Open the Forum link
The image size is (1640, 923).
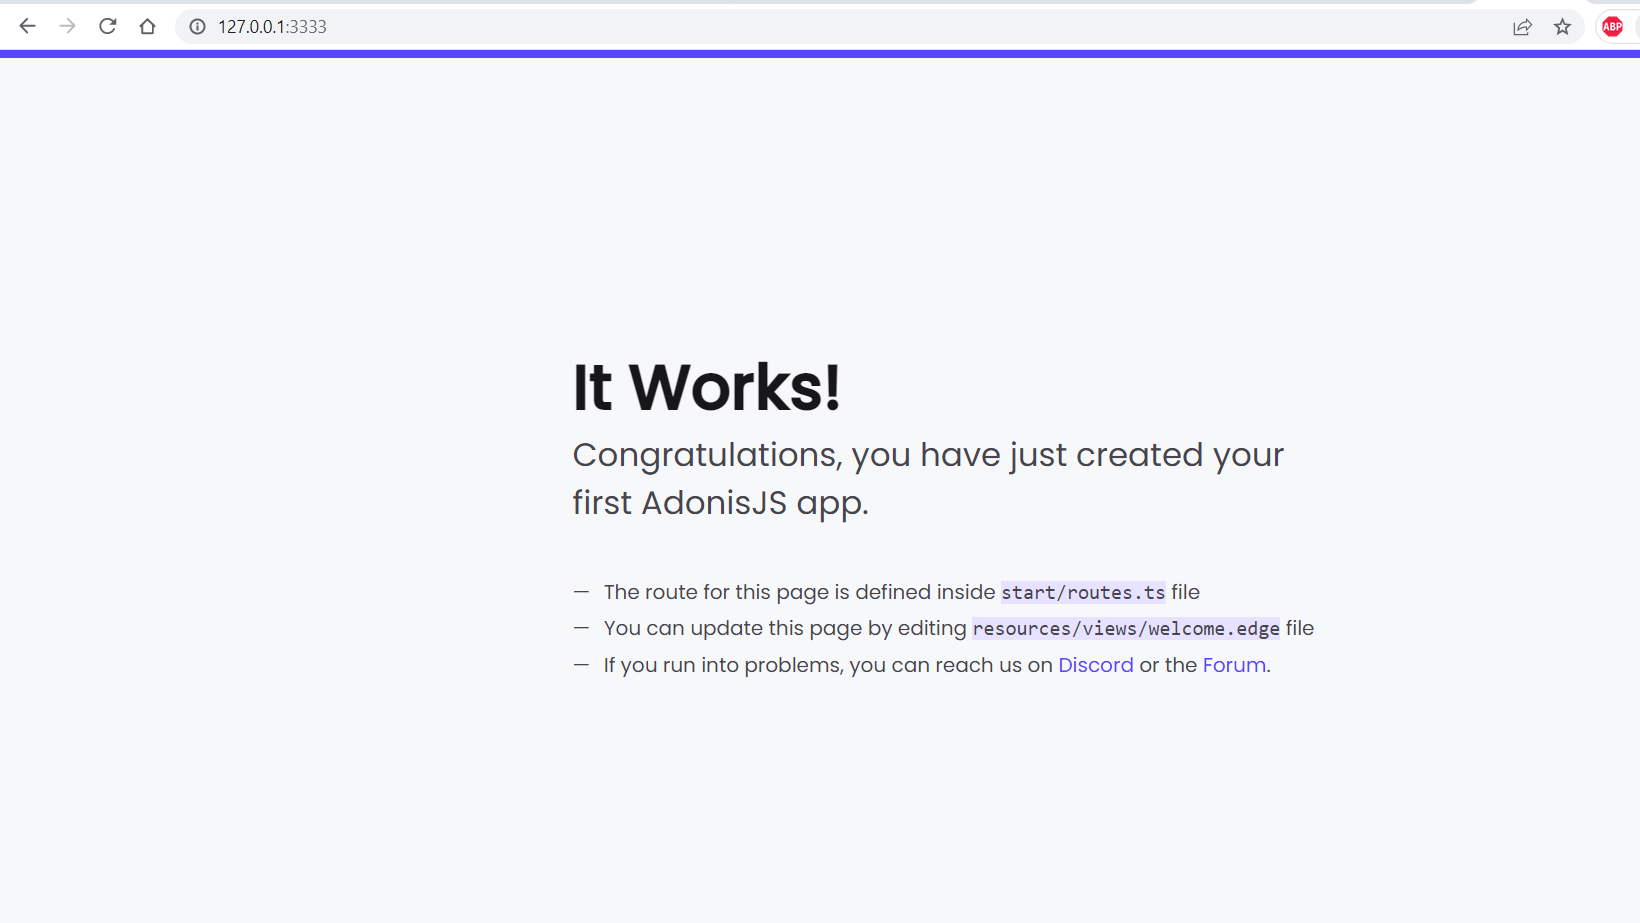click(x=1234, y=665)
